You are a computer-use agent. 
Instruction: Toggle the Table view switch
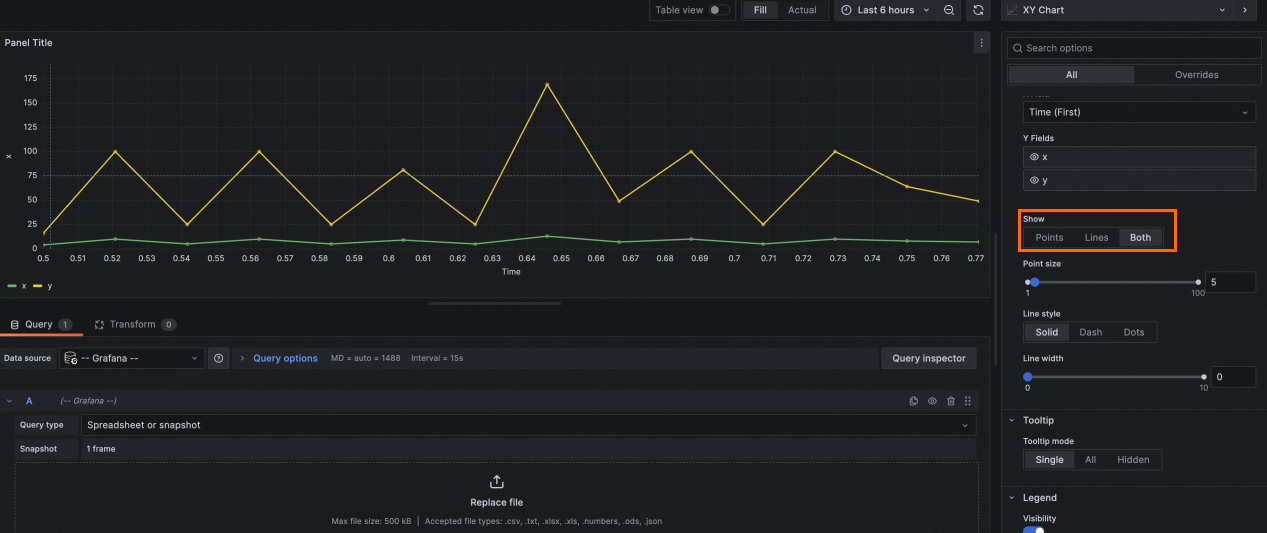pos(719,10)
